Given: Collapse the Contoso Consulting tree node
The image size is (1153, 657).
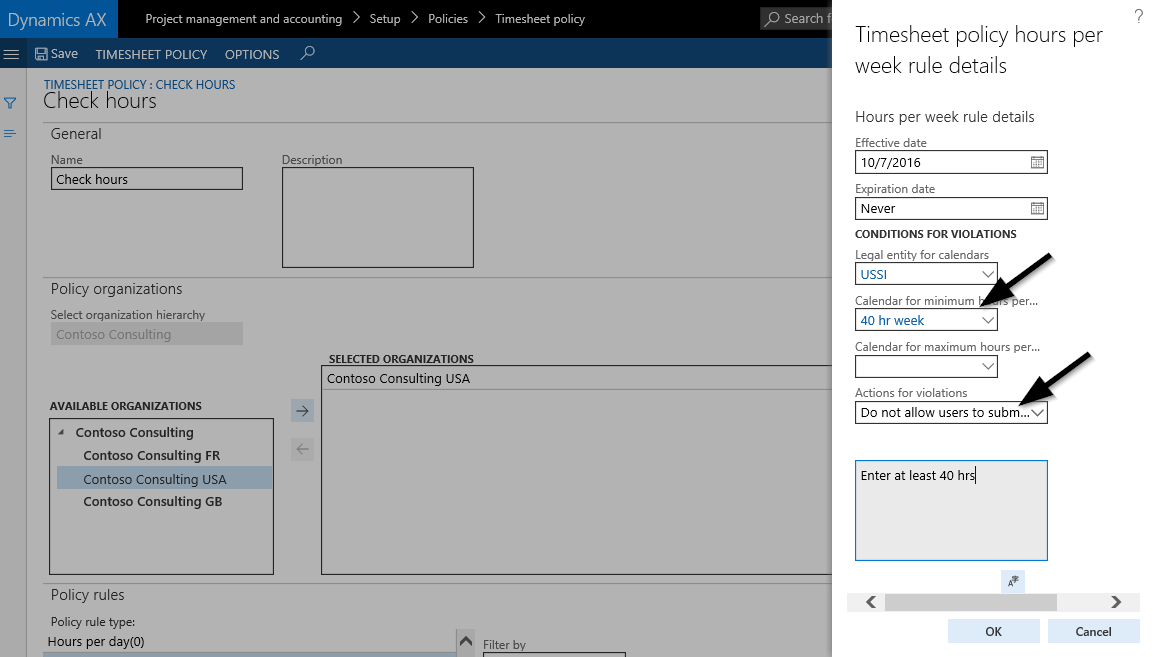Looking at the screenshot, I should 62,433.
